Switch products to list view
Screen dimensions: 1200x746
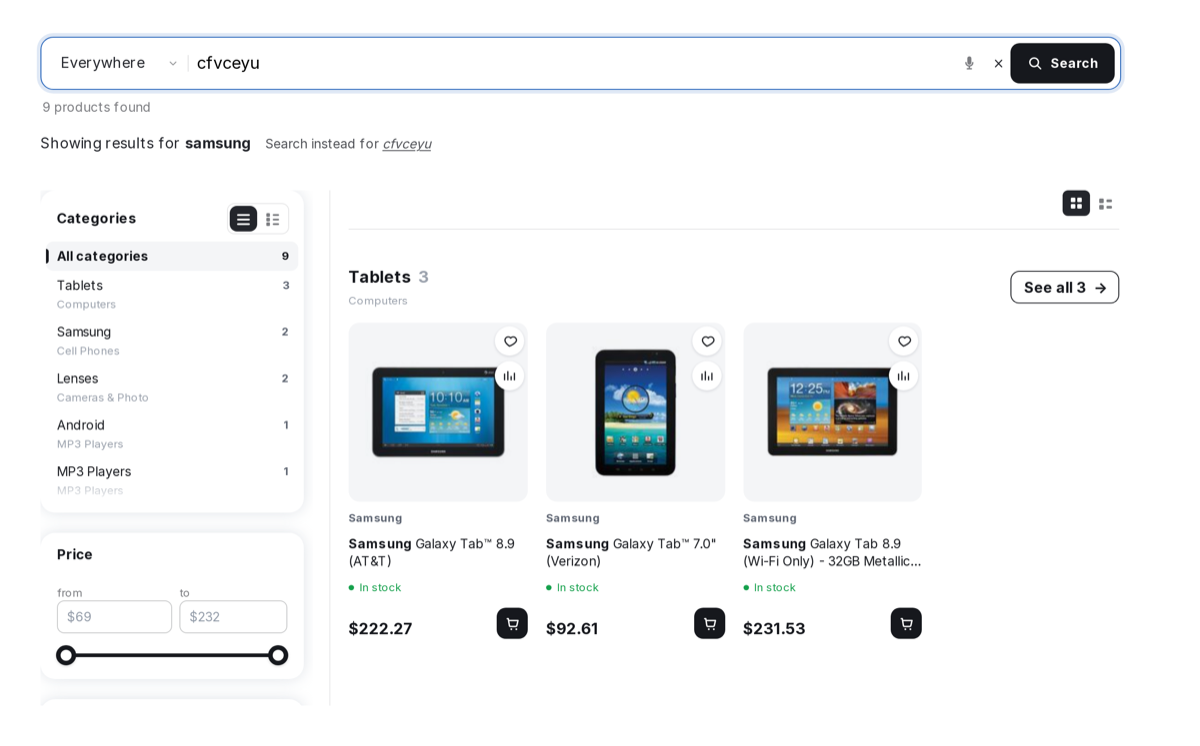1105,203
